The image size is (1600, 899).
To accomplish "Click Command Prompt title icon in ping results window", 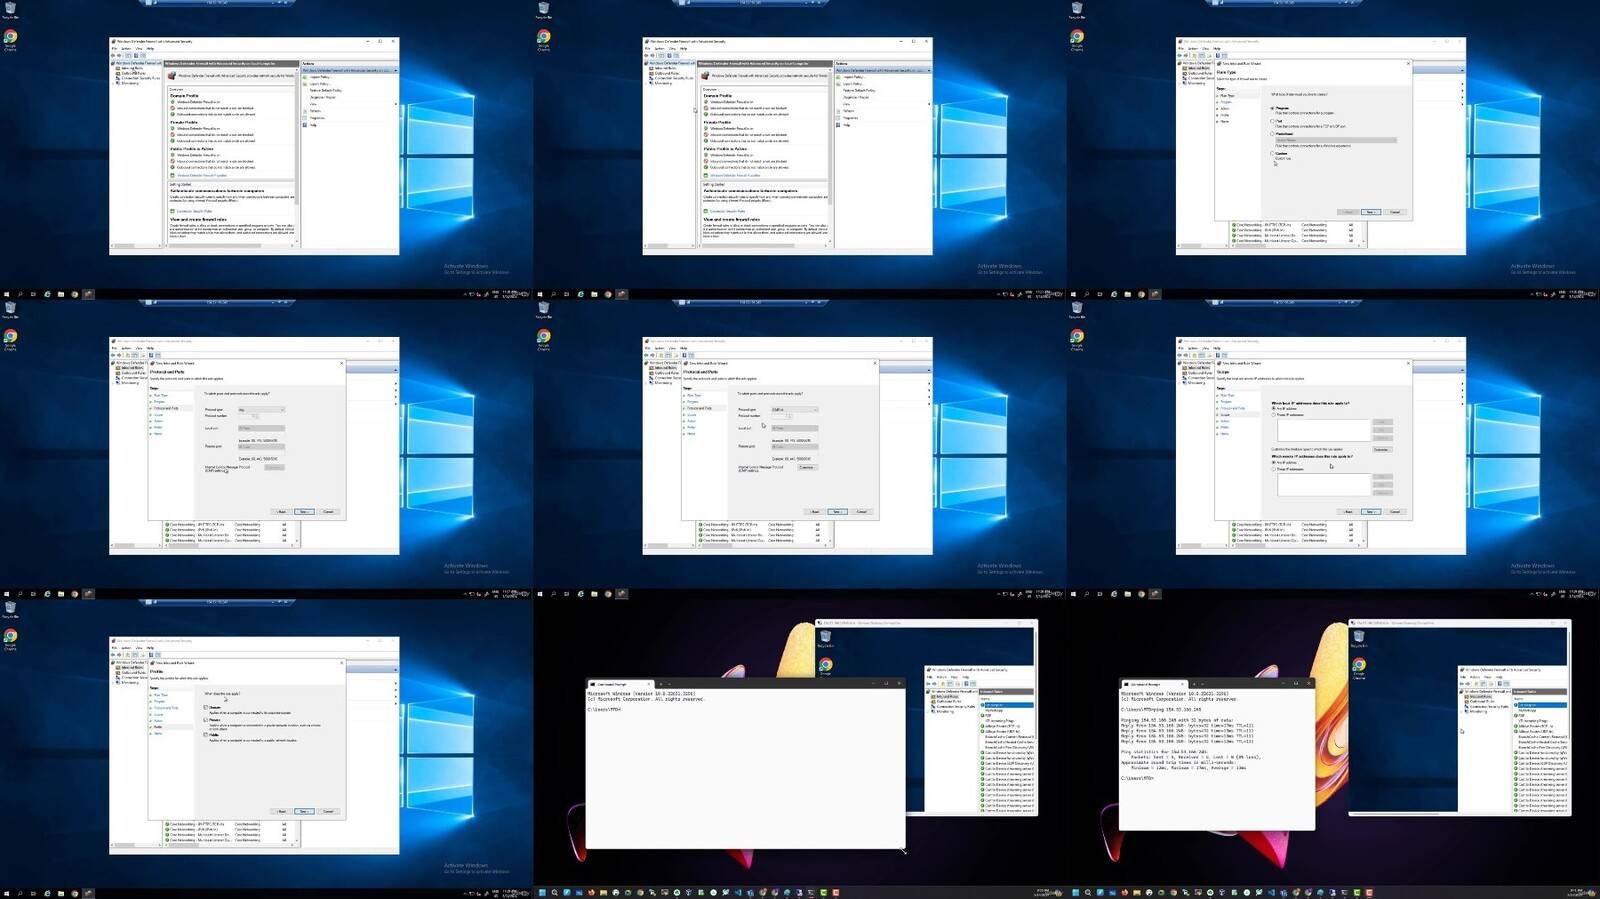I will [1125, 684].
